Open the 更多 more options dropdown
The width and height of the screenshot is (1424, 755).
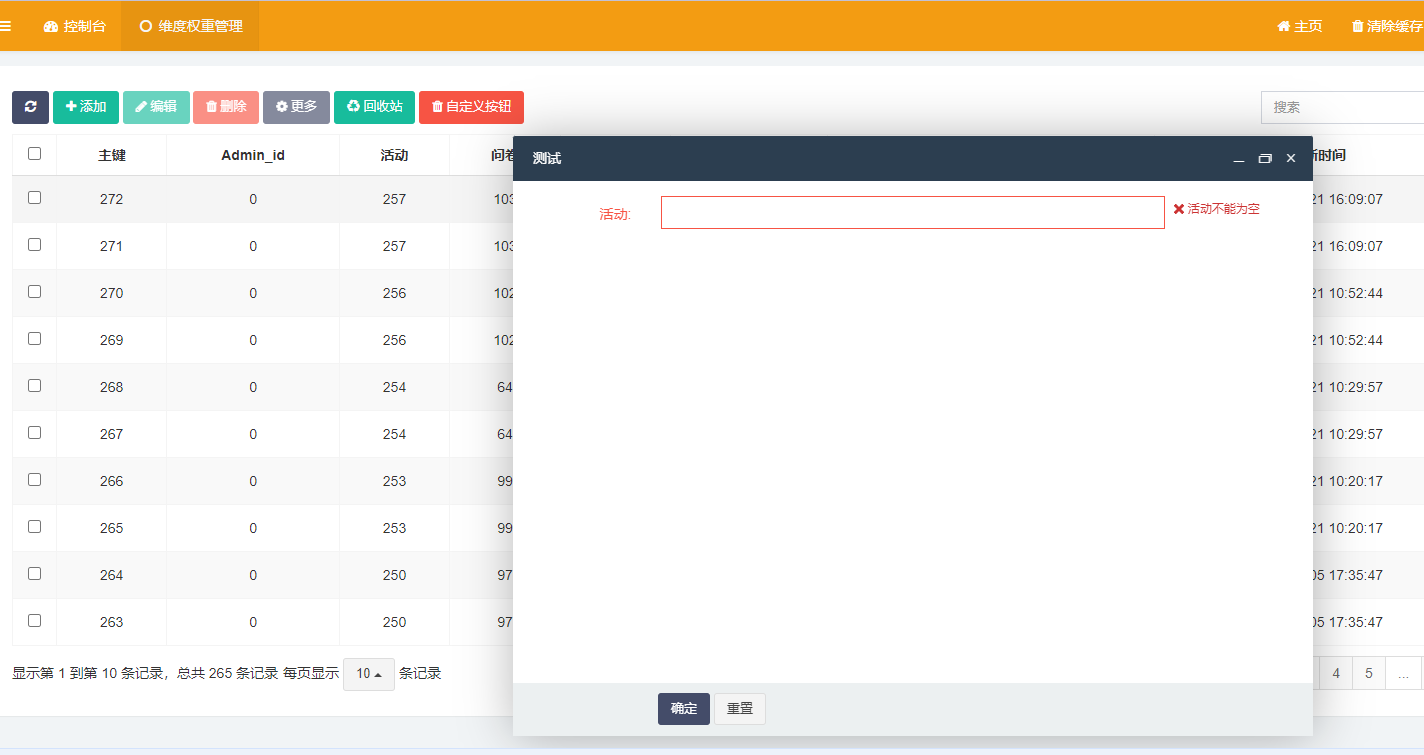click(x=296, y=107)
